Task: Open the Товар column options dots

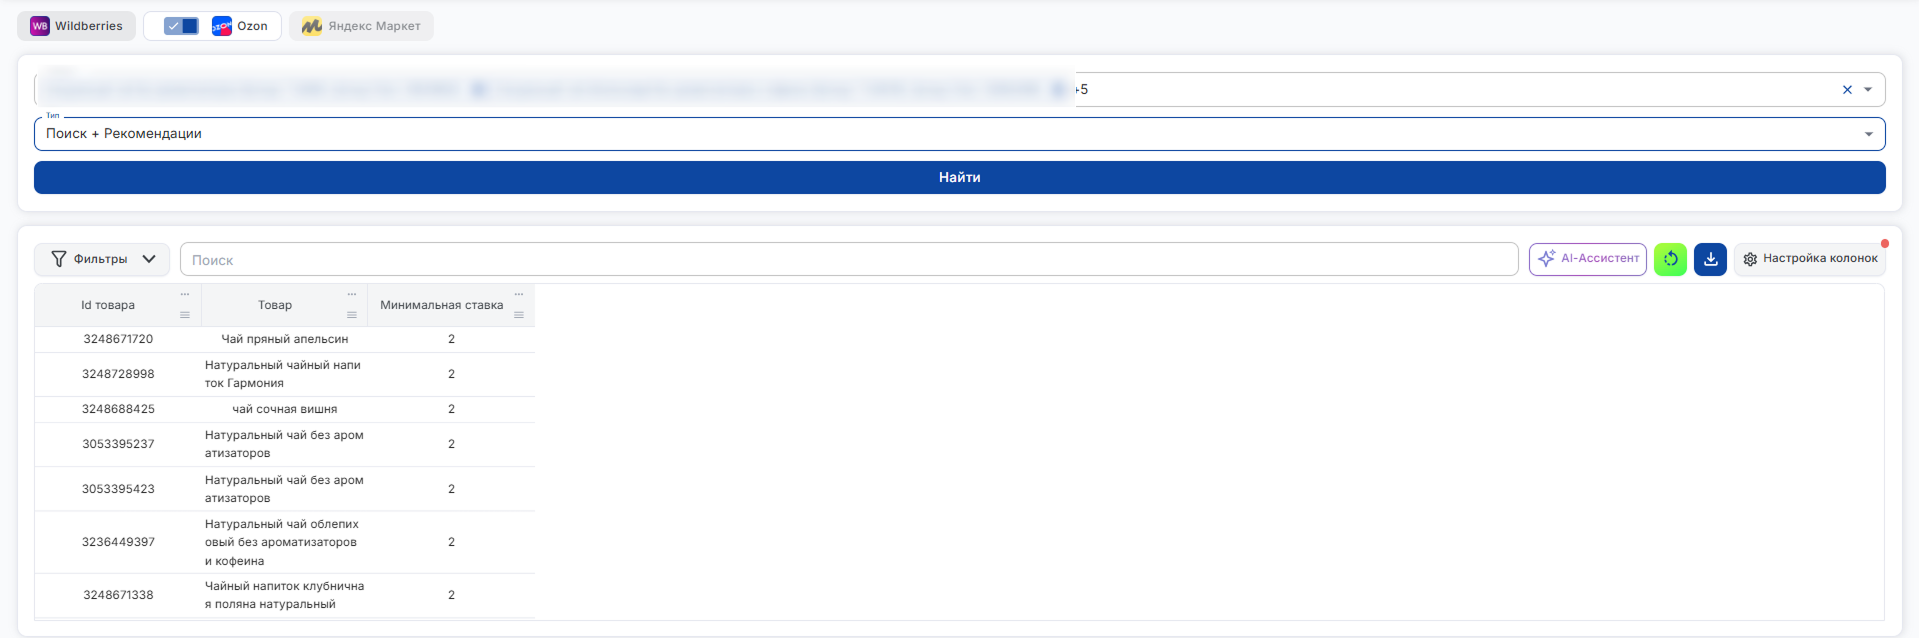Action: click(351, 294)
